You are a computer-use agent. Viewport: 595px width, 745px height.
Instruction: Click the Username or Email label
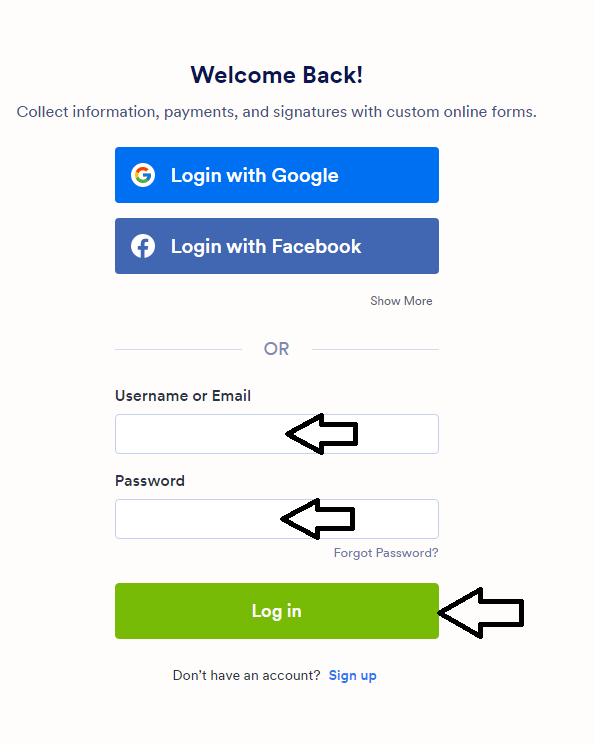pos(183,396)
